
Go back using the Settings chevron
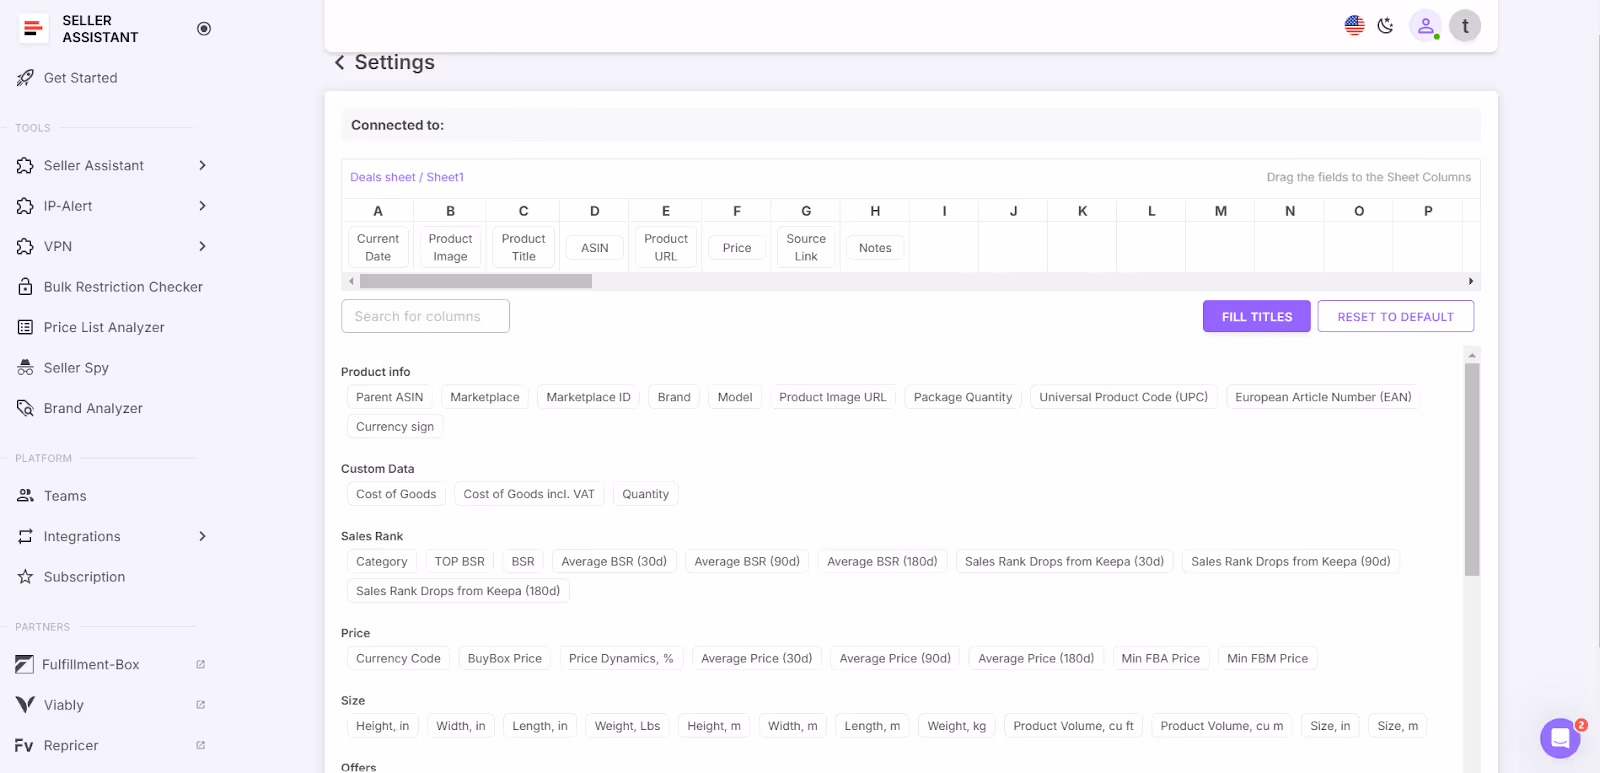(x=339, y=63)
